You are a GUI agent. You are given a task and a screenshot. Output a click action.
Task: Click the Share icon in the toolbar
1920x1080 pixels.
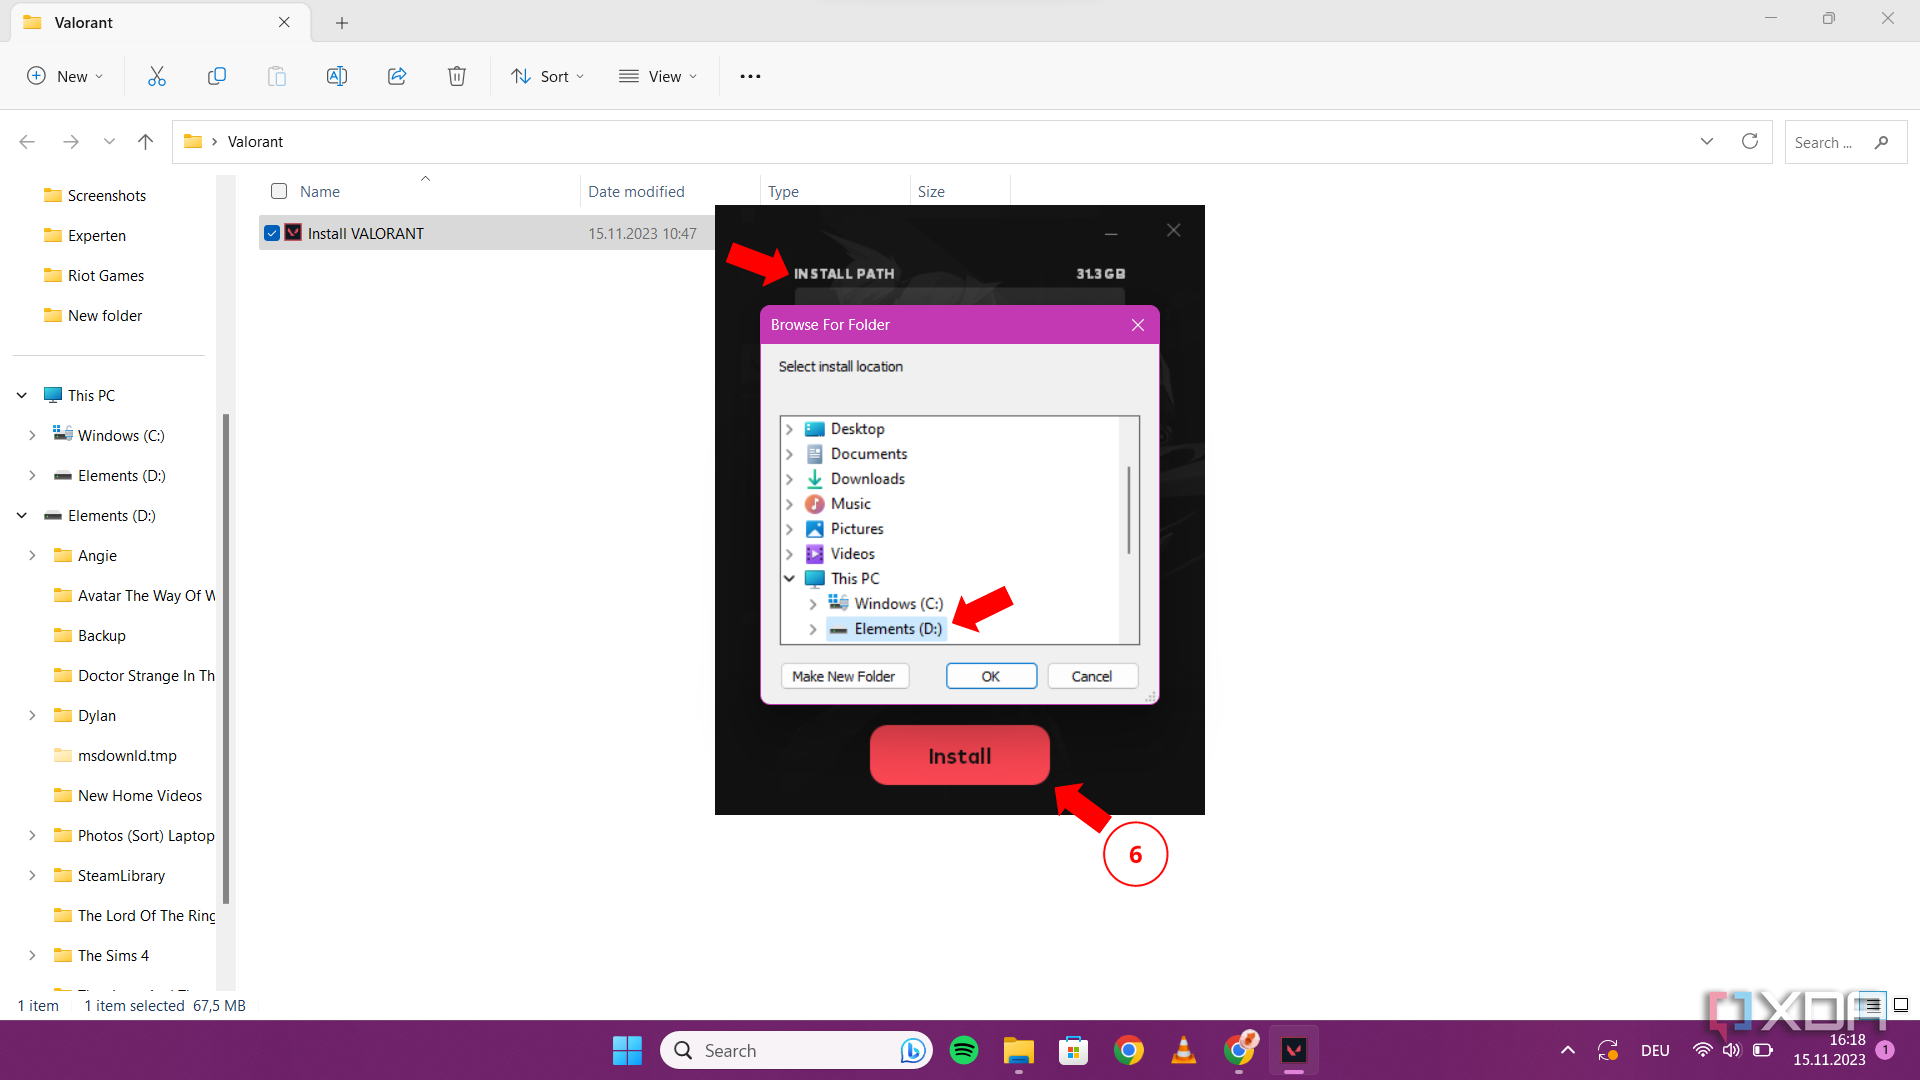397,76
